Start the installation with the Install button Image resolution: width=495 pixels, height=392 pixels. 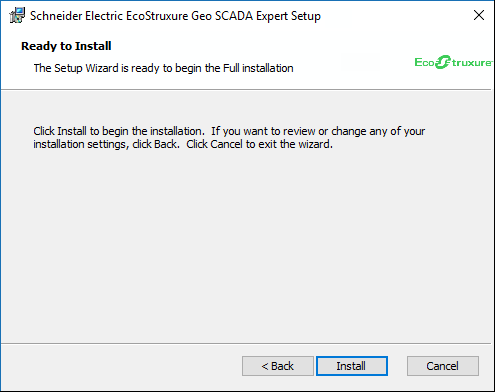click(x=352, y=366)
